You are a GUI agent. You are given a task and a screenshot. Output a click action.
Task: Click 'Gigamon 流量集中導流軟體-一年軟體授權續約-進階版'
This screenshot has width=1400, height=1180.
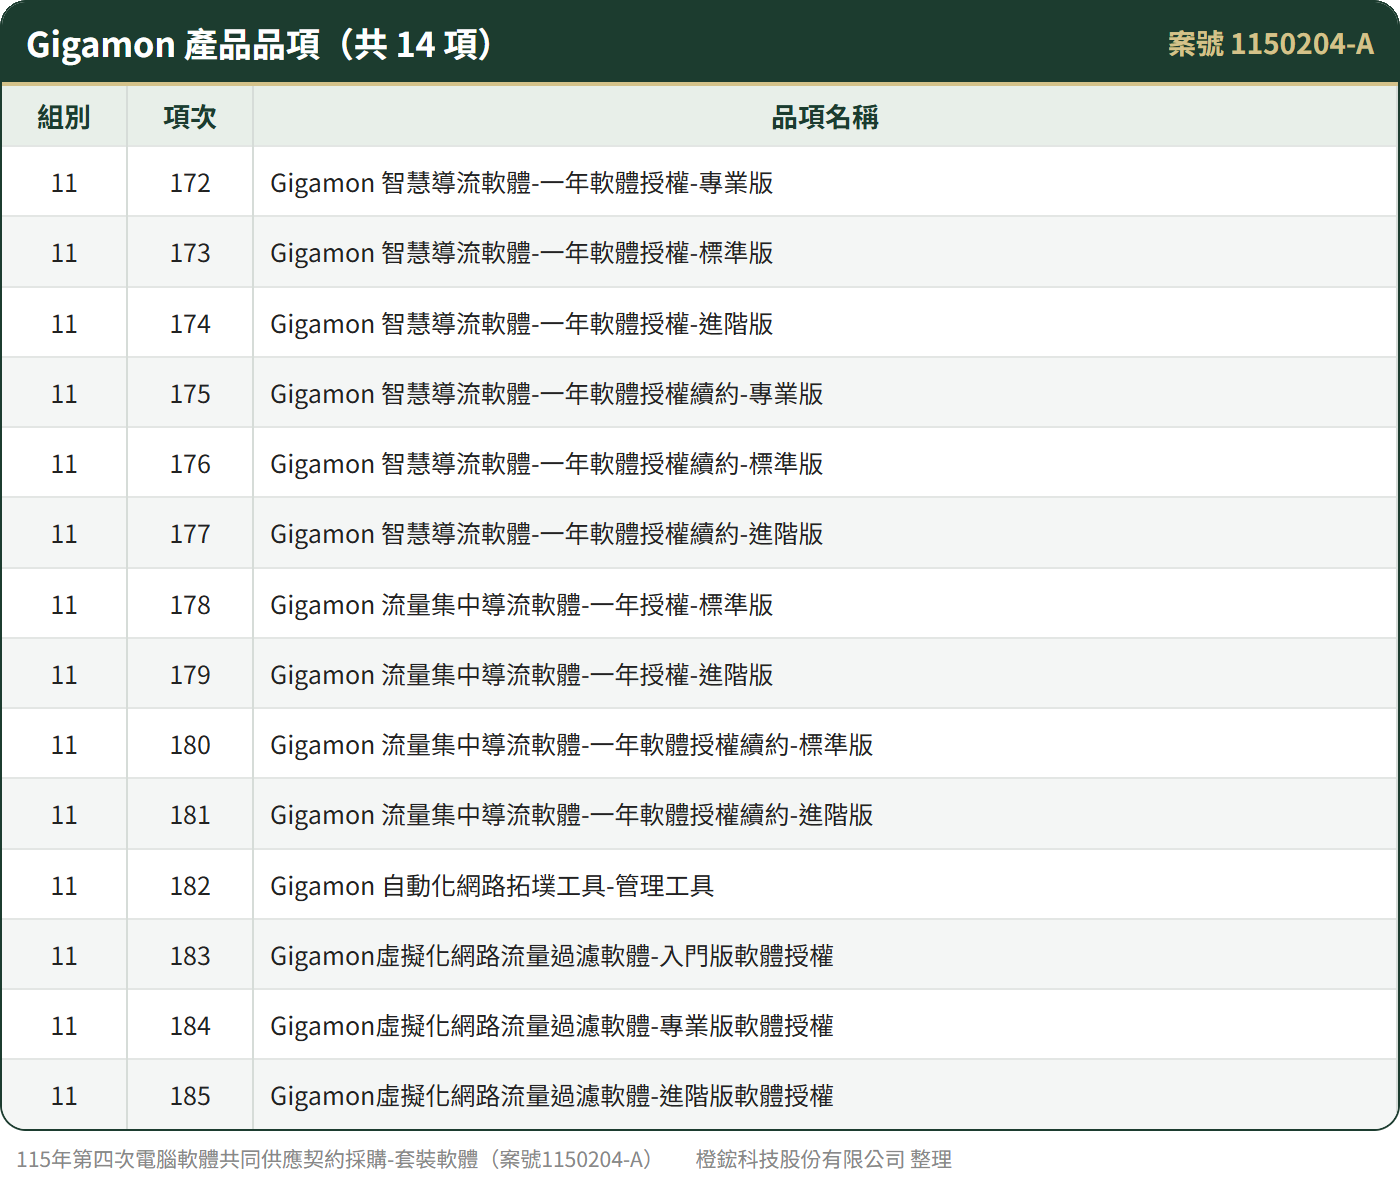tap(572, 815)
